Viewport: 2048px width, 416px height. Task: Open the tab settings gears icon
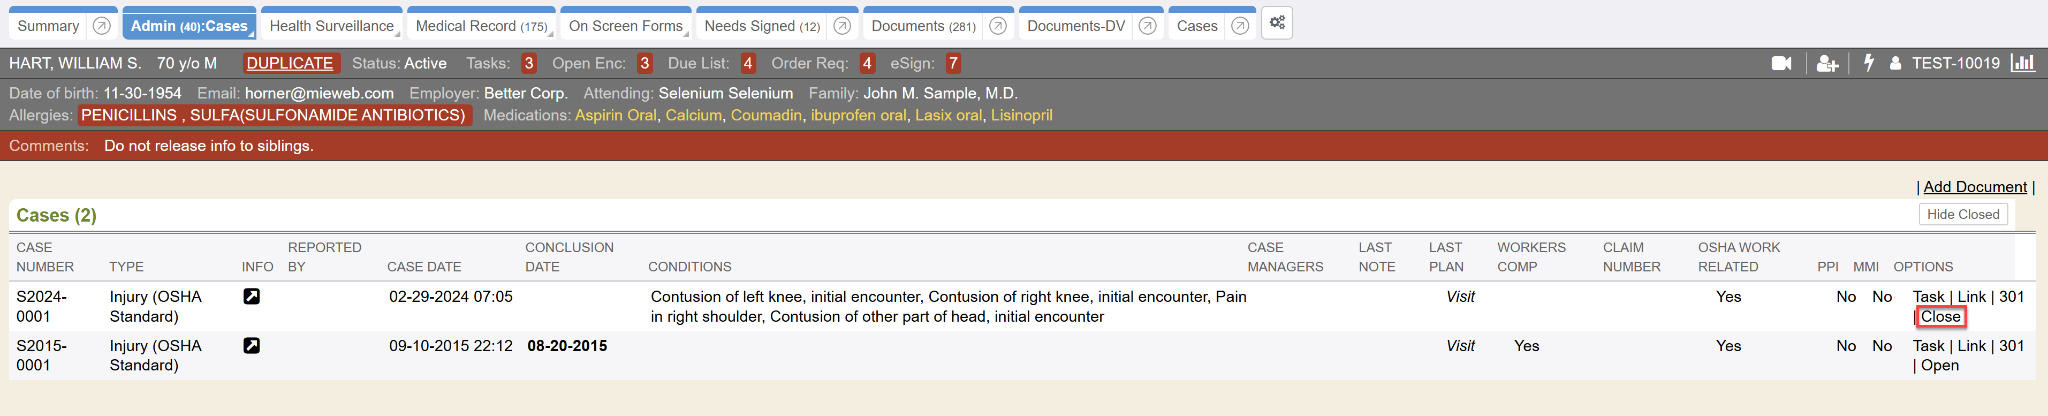1277,23
